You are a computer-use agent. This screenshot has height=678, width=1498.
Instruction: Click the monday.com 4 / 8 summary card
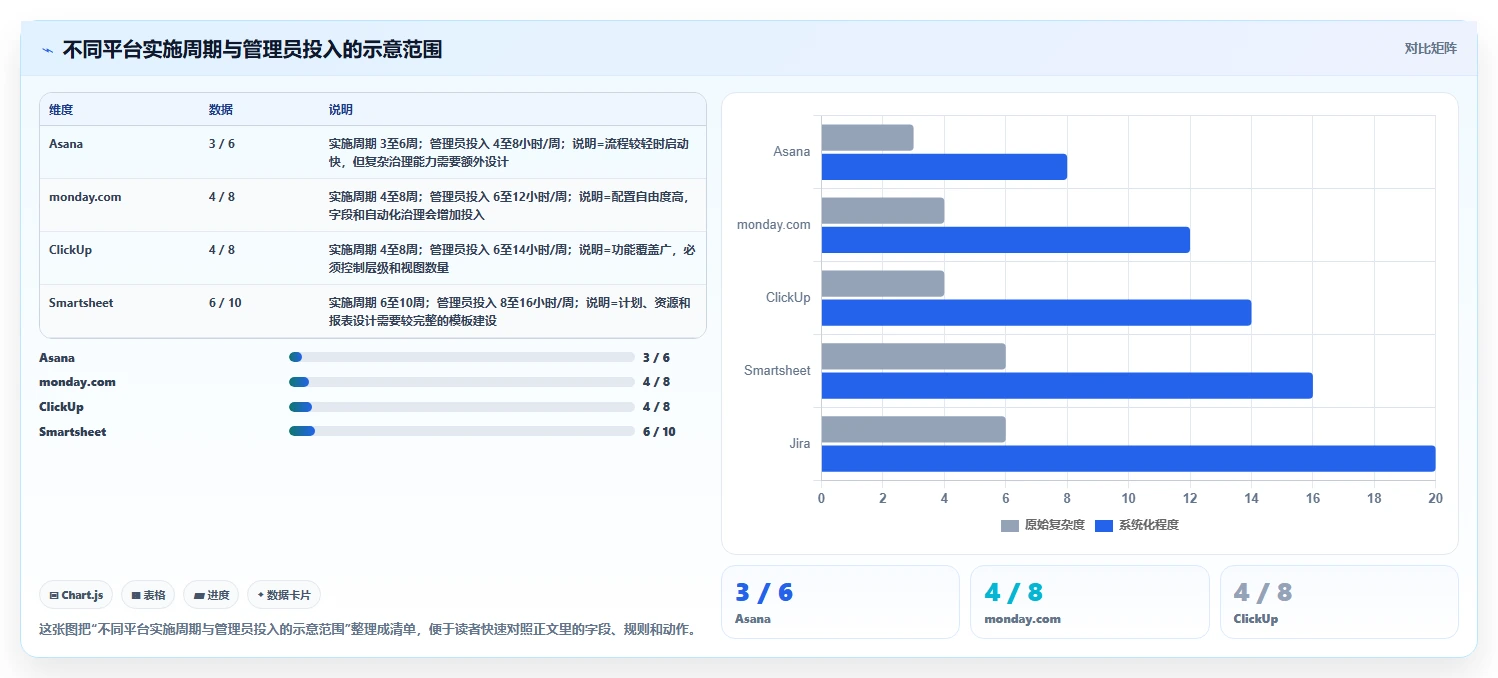(x=1090, y=602)
